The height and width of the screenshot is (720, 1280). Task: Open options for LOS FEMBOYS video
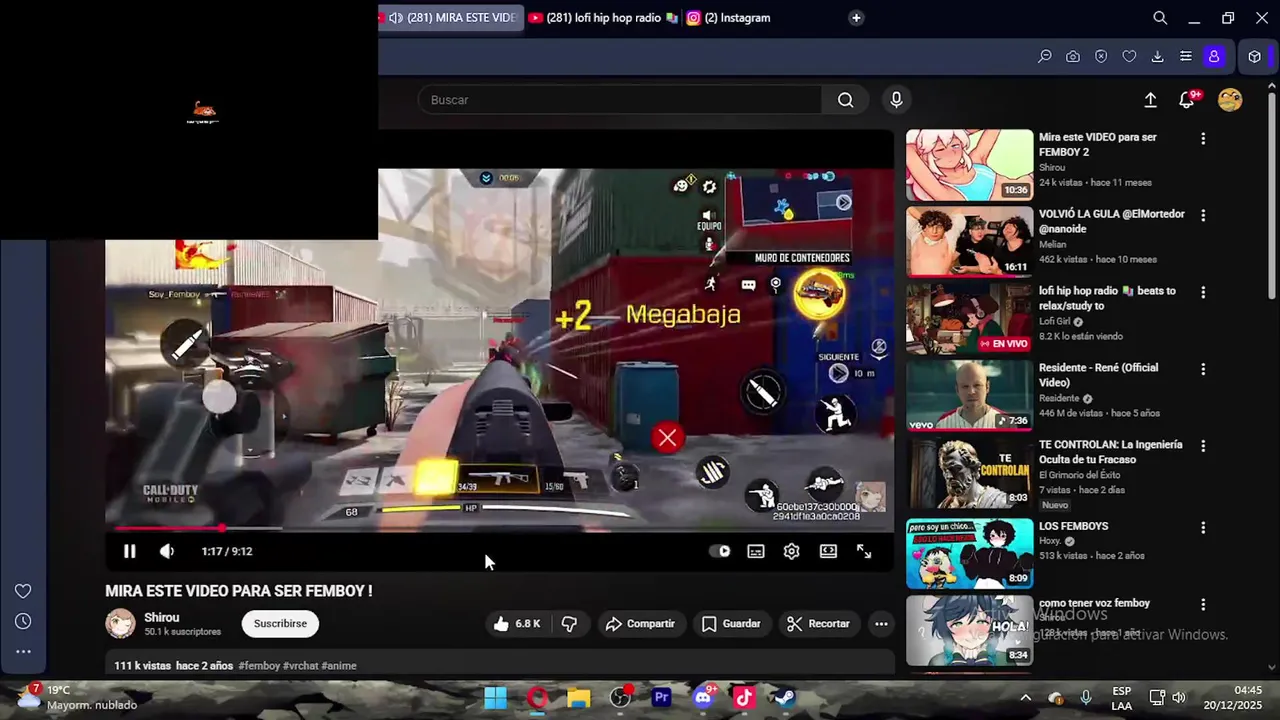[x=1203, y=527]
